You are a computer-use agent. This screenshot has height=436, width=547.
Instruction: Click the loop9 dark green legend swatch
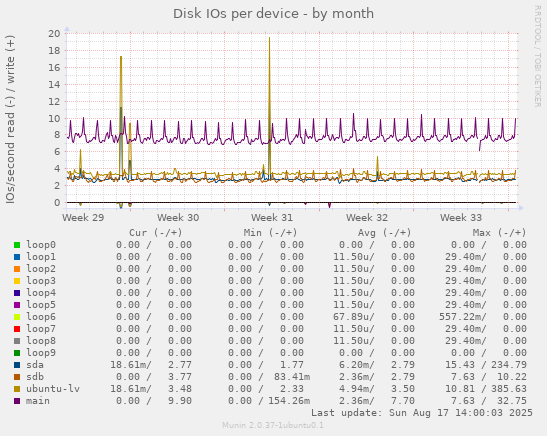(17, 353)
